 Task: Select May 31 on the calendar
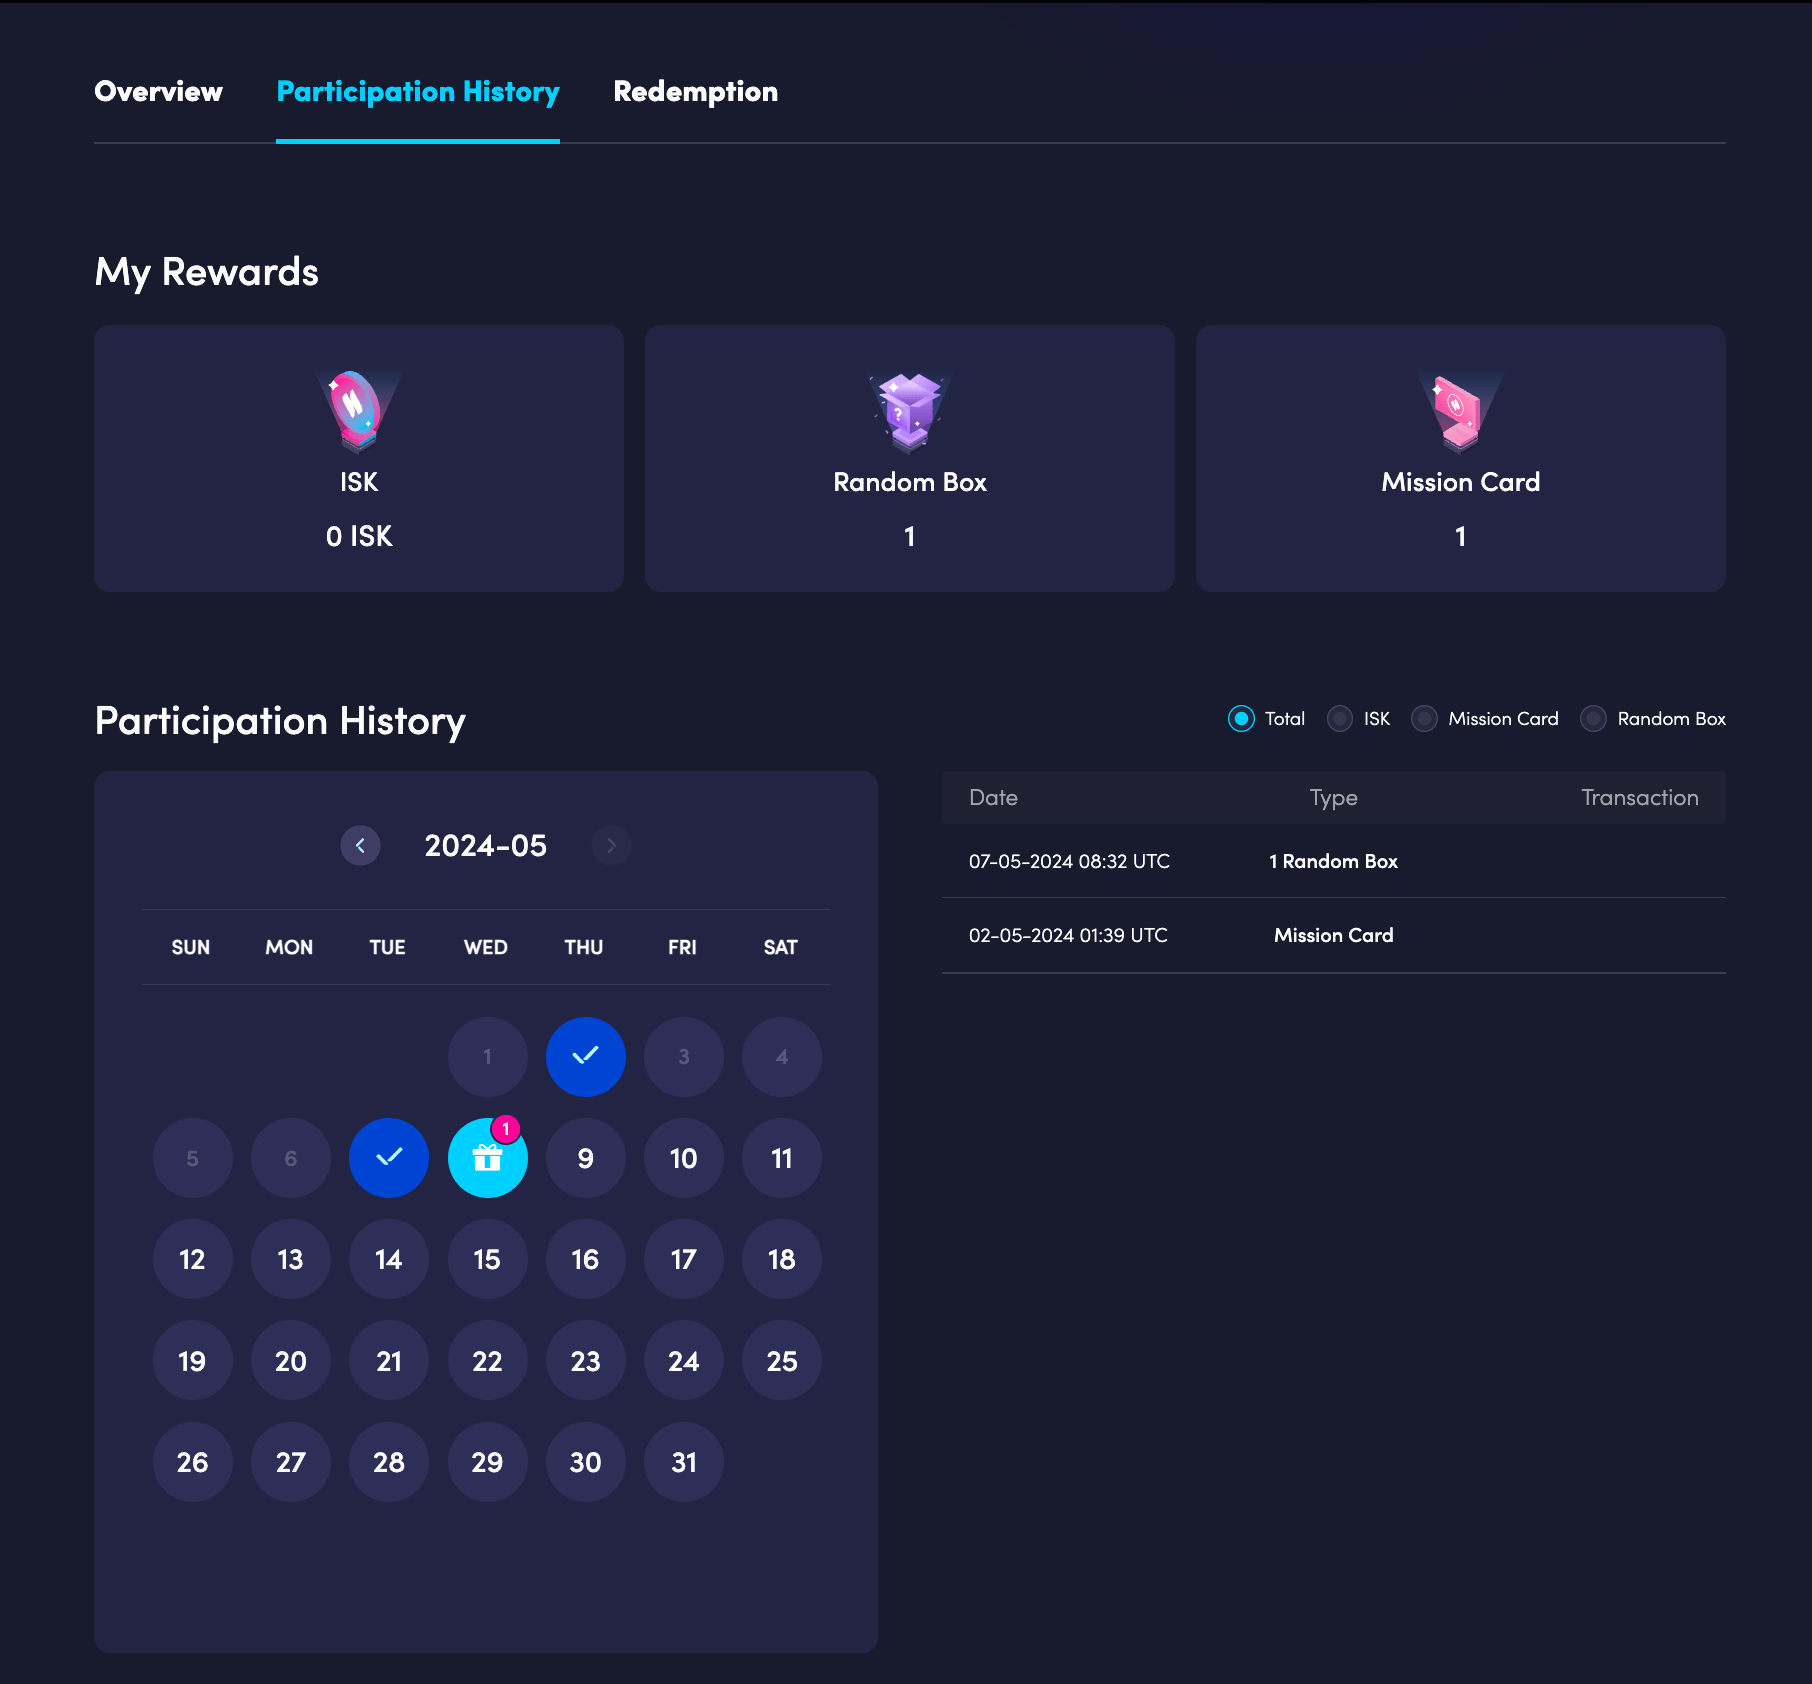point(683,1462)
